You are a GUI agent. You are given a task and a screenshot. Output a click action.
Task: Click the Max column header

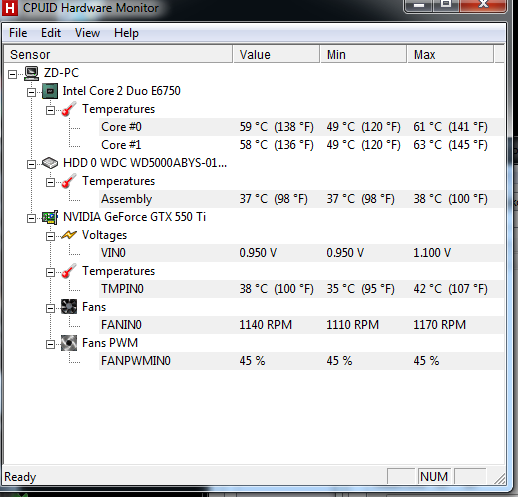[450, 54]
